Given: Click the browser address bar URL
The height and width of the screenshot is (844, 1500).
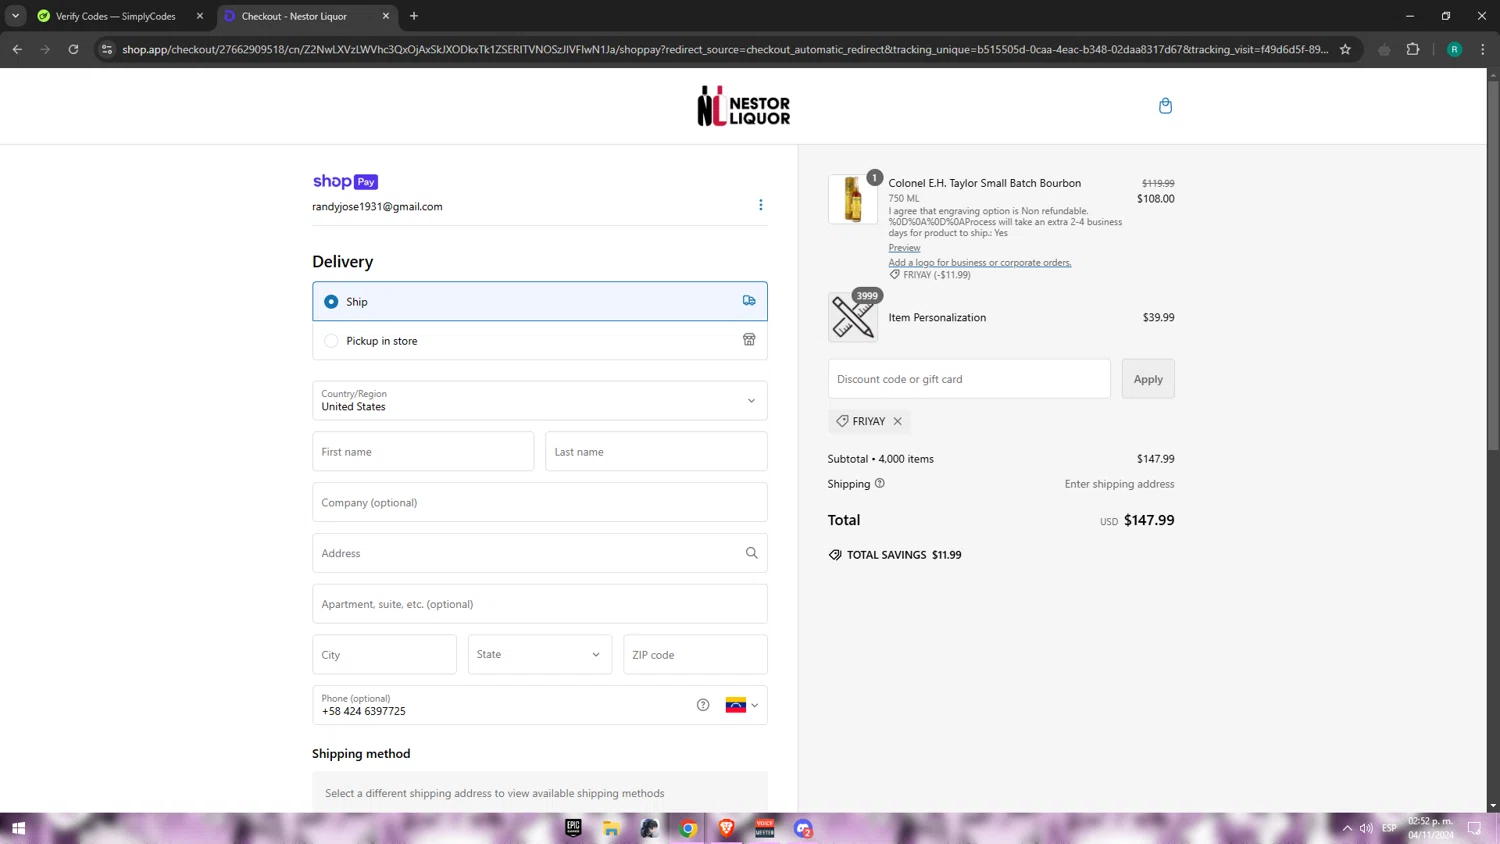Looking at the screenshot, I should pos(725,49).
